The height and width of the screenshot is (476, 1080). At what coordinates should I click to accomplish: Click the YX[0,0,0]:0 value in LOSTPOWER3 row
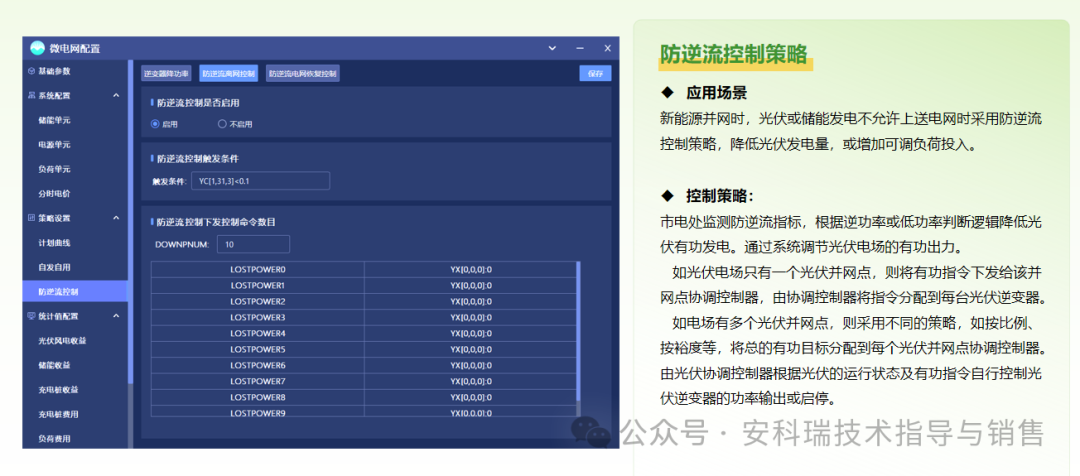pyautogui.click(x=470, y=317)
